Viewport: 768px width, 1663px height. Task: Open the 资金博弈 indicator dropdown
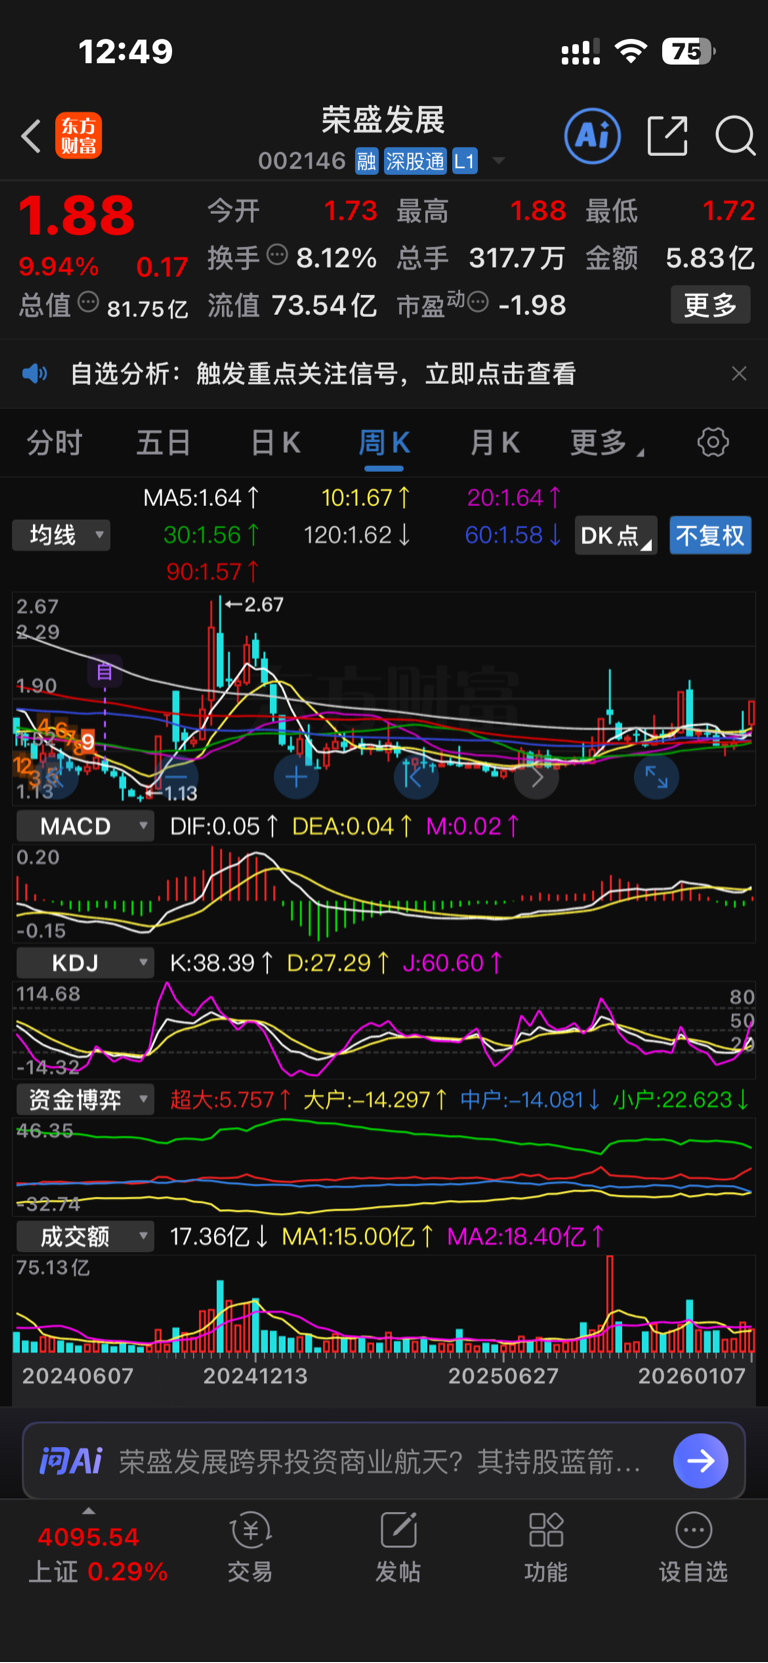coord(85,1100)
